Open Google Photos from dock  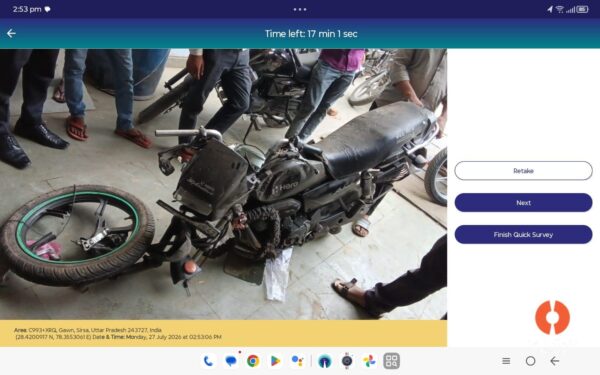pyautogui.click(x=369, y=361)
